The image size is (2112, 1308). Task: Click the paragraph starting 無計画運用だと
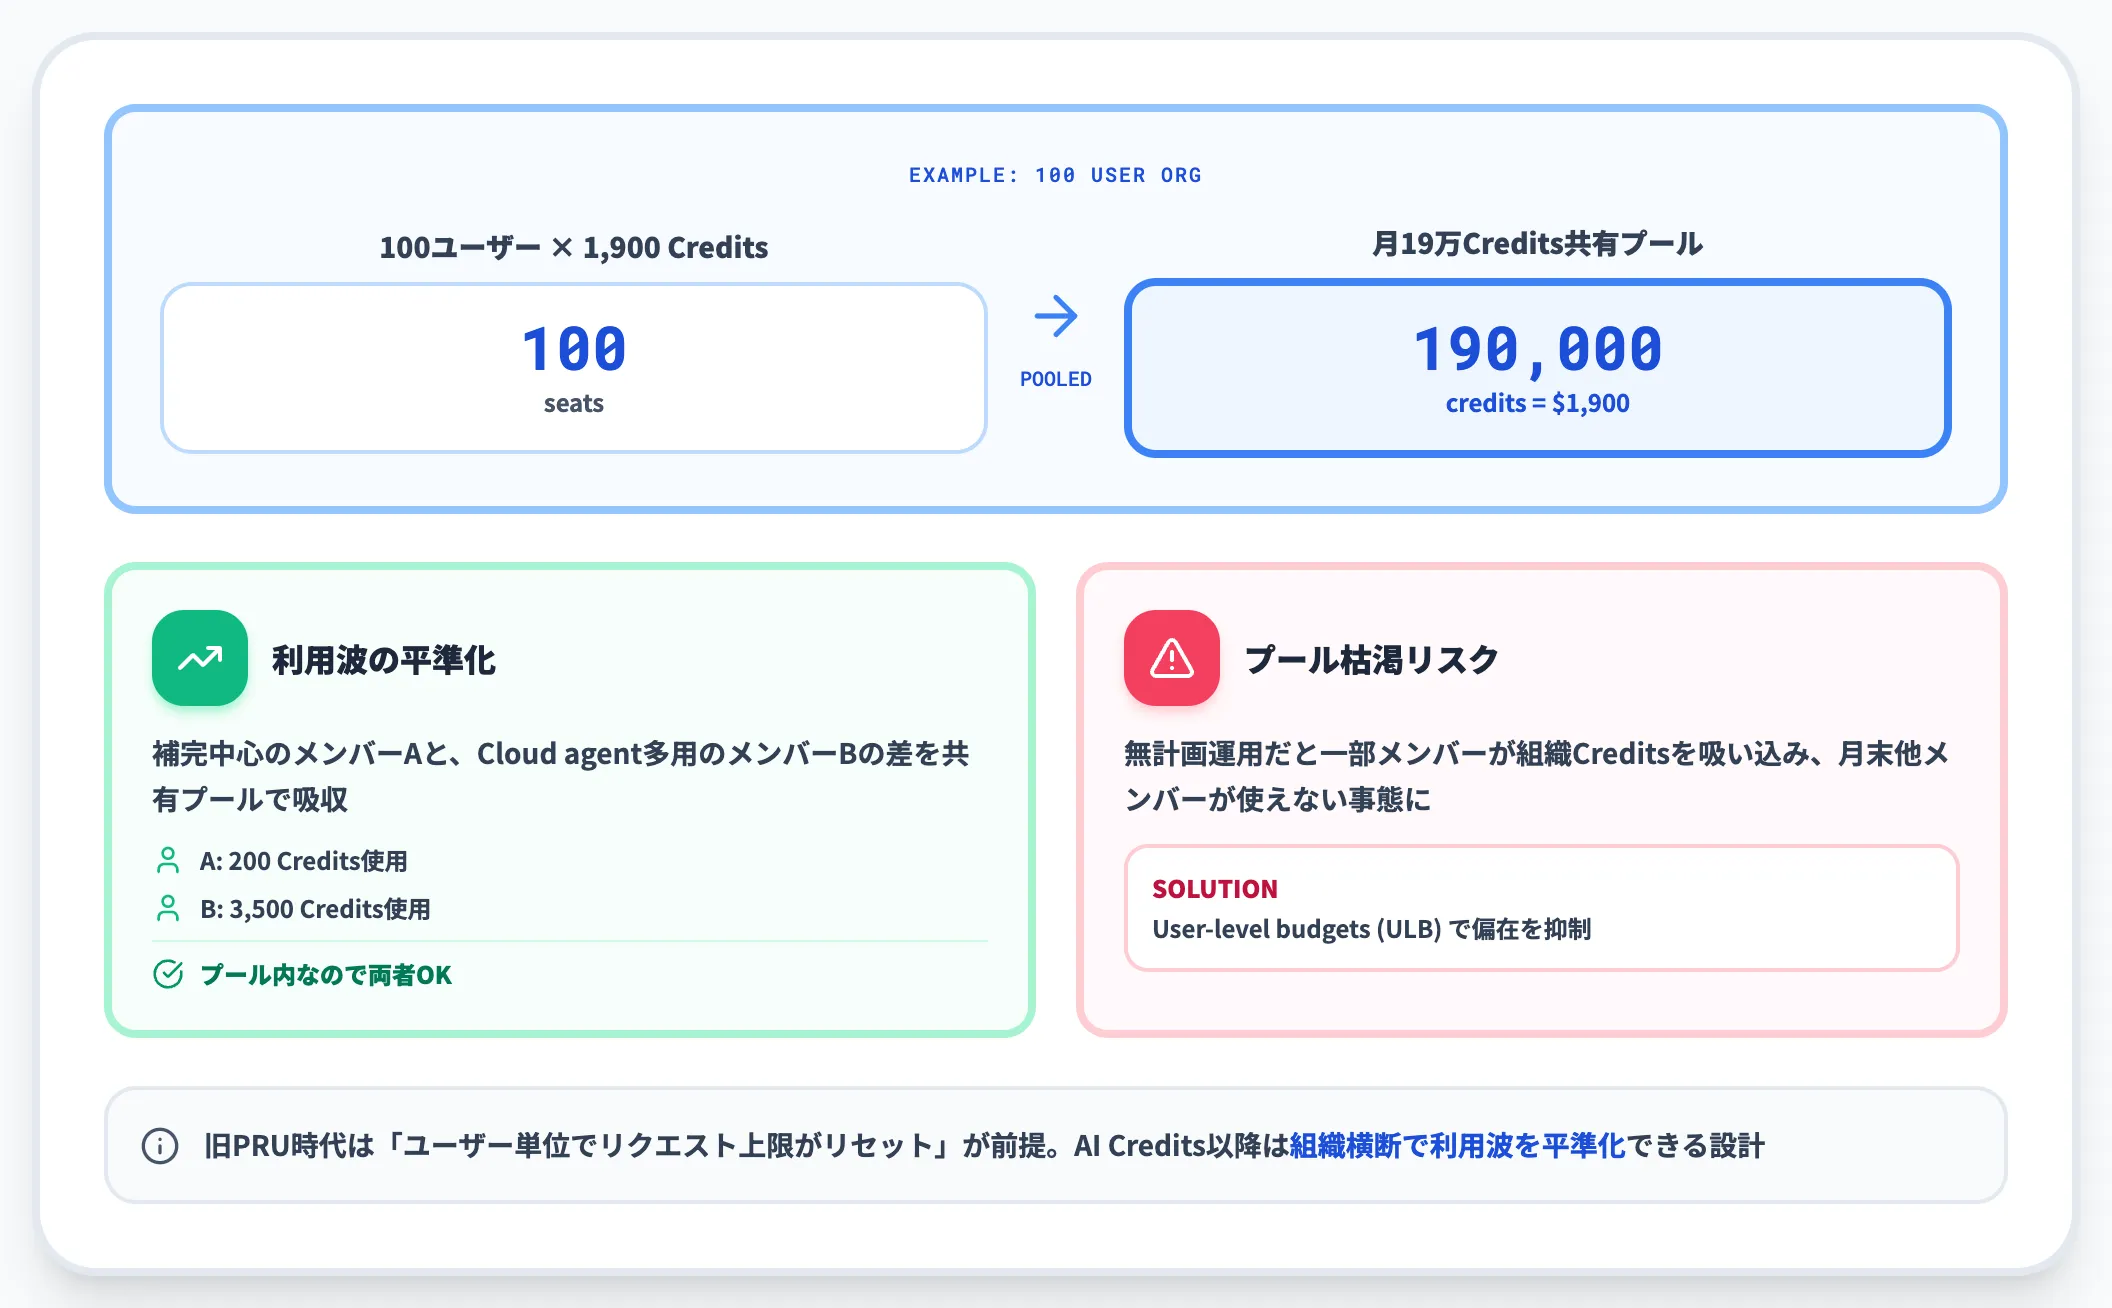(1537, 776)
